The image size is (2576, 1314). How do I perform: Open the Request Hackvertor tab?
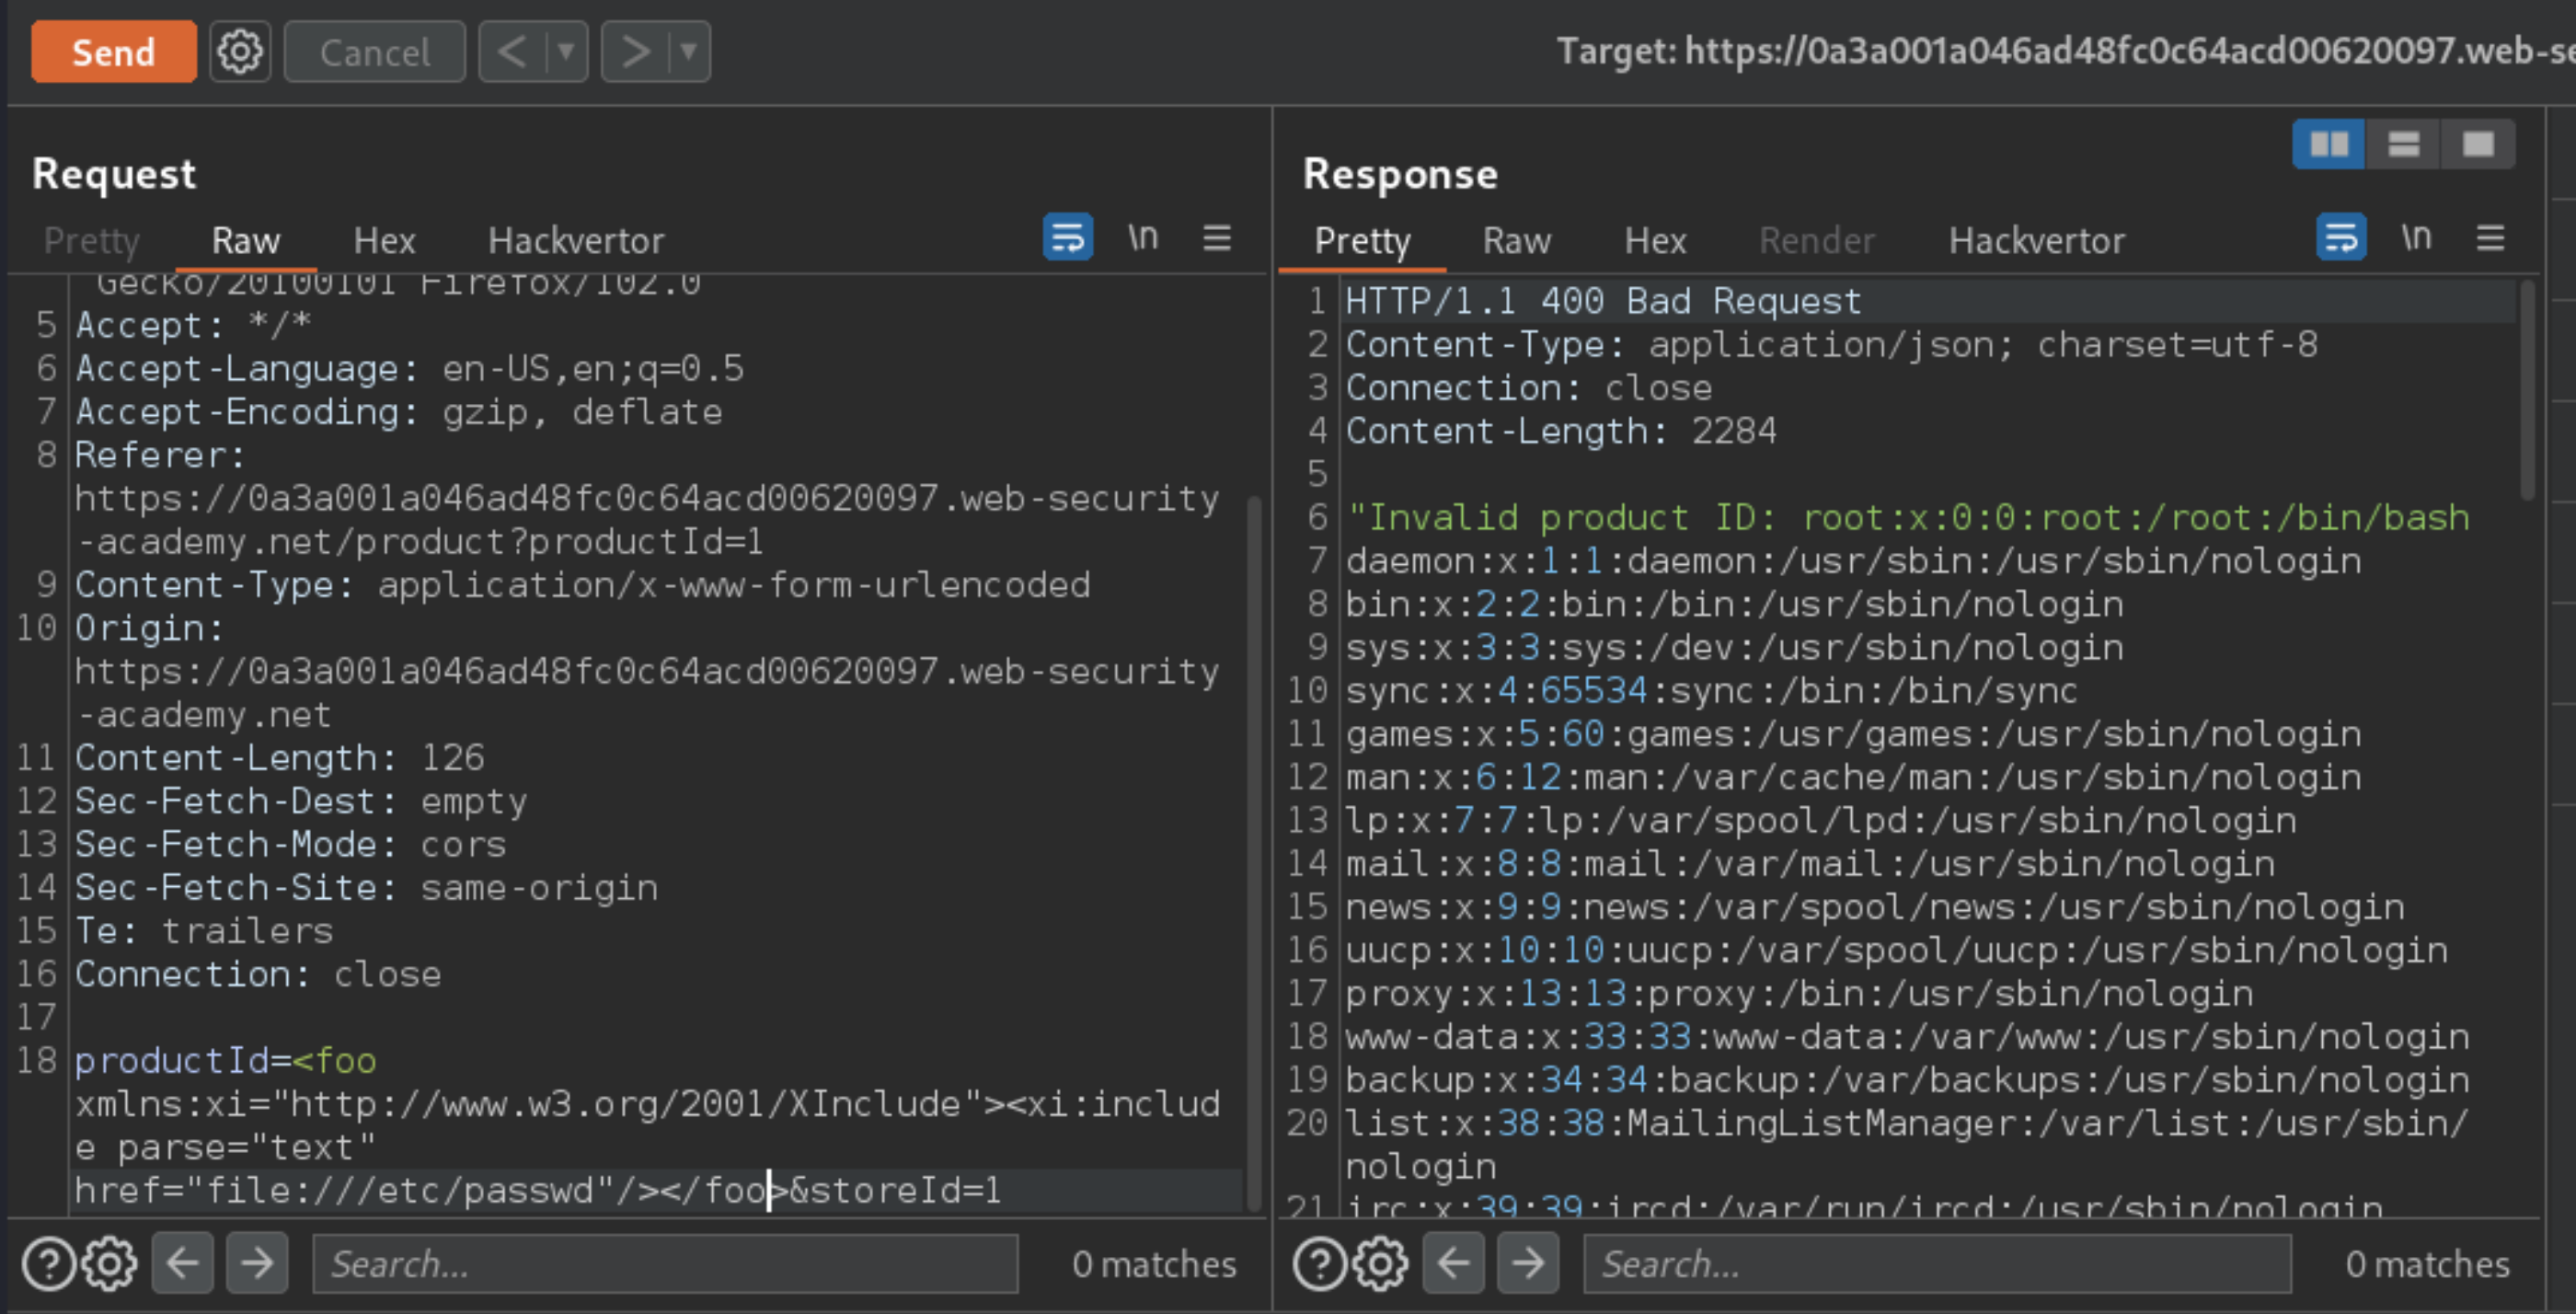coord(576,241)
